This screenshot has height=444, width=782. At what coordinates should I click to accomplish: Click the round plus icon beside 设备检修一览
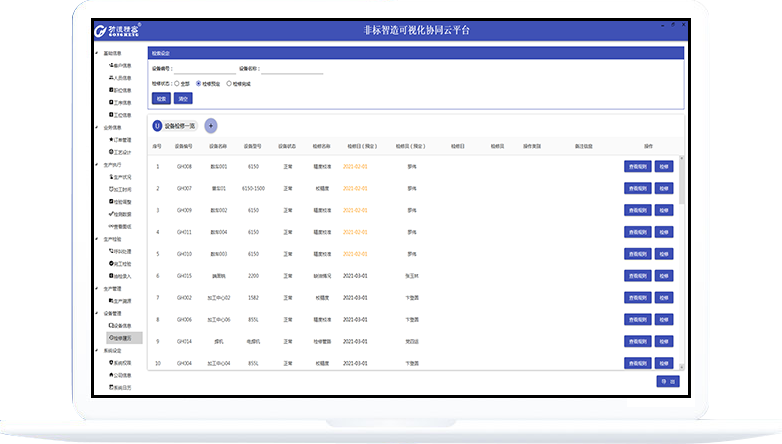click(x=211, y=126)
